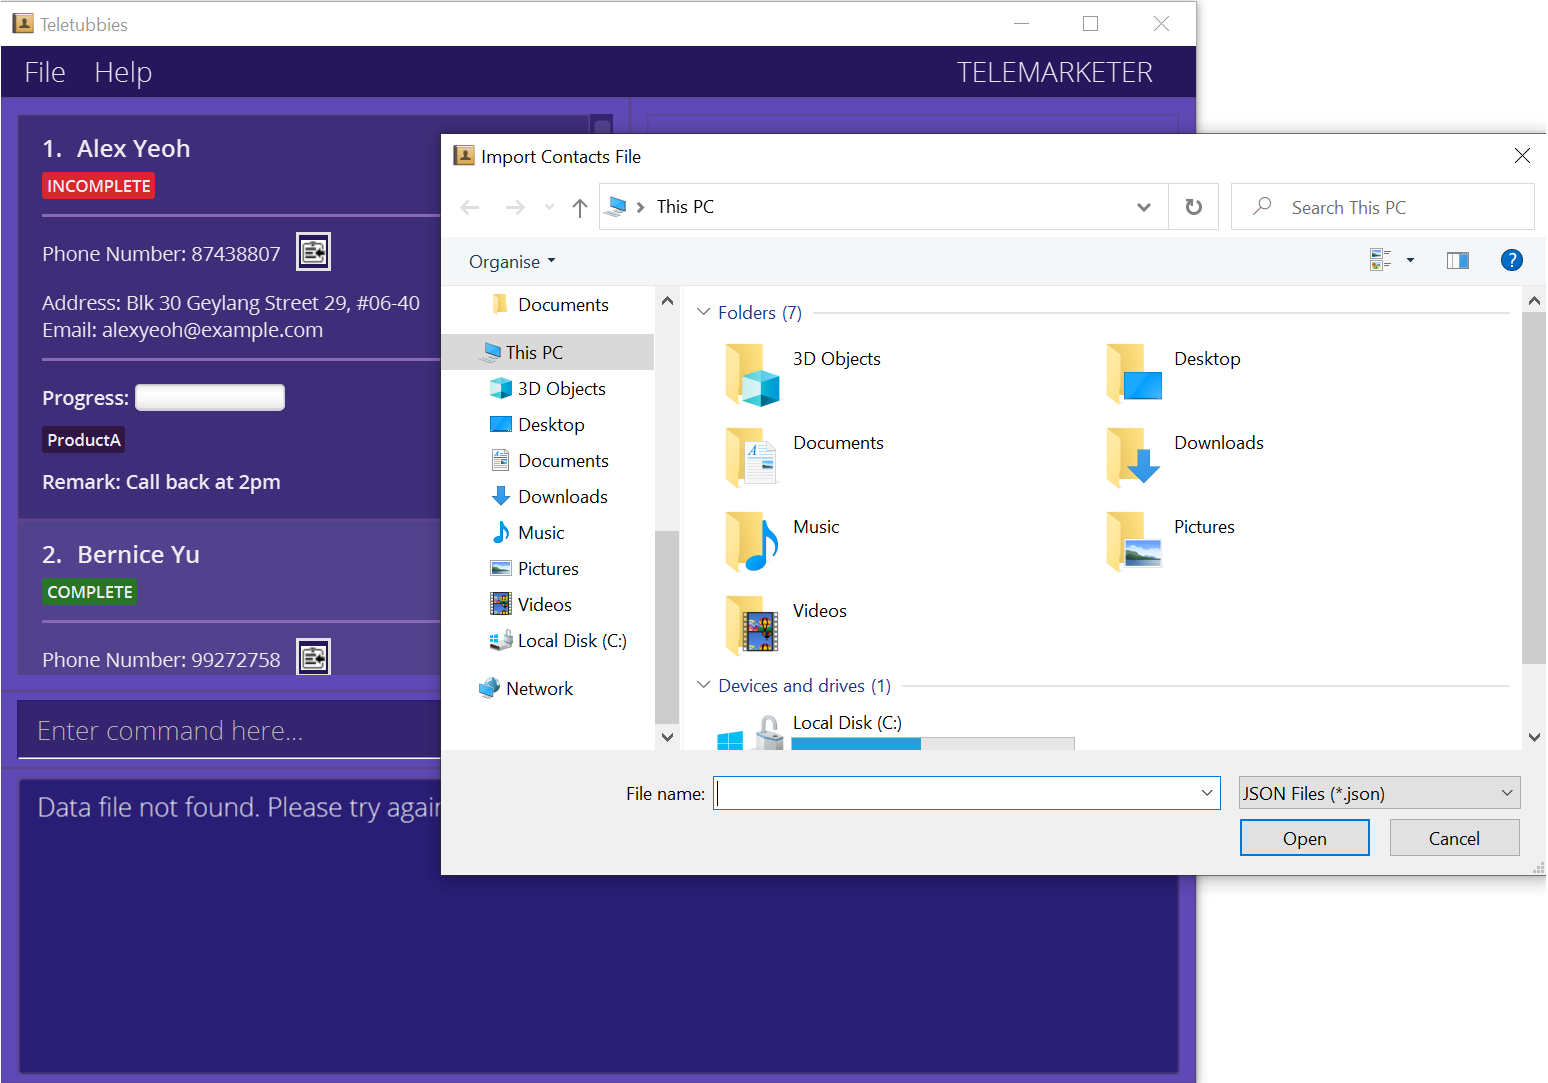Viewport: 1548px width, 1083px height.
Task: Select Network in the navigation pane
Action: [539, 689]
